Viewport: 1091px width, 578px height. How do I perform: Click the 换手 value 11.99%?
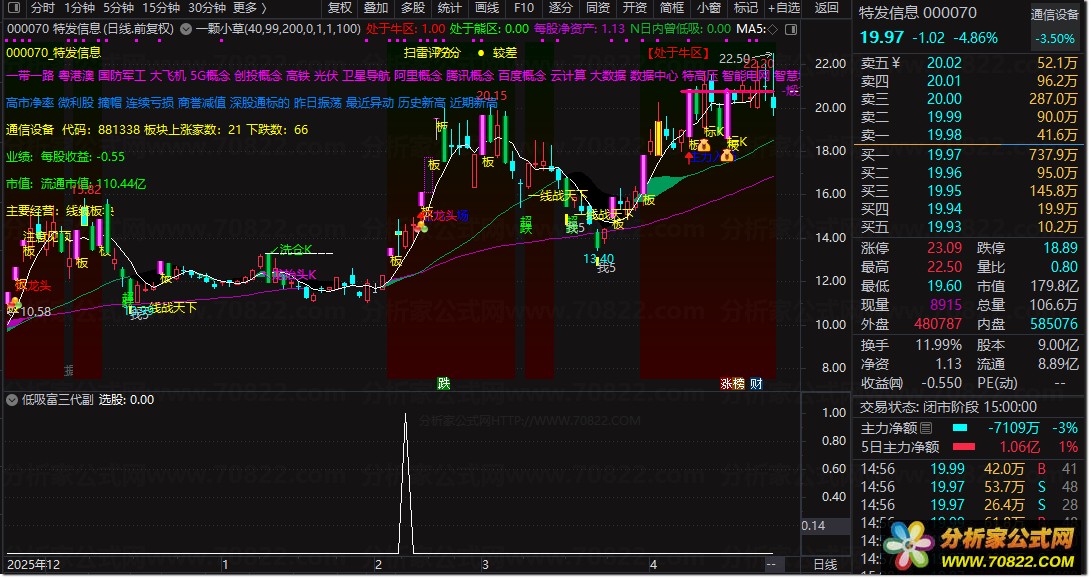[938, 345]
